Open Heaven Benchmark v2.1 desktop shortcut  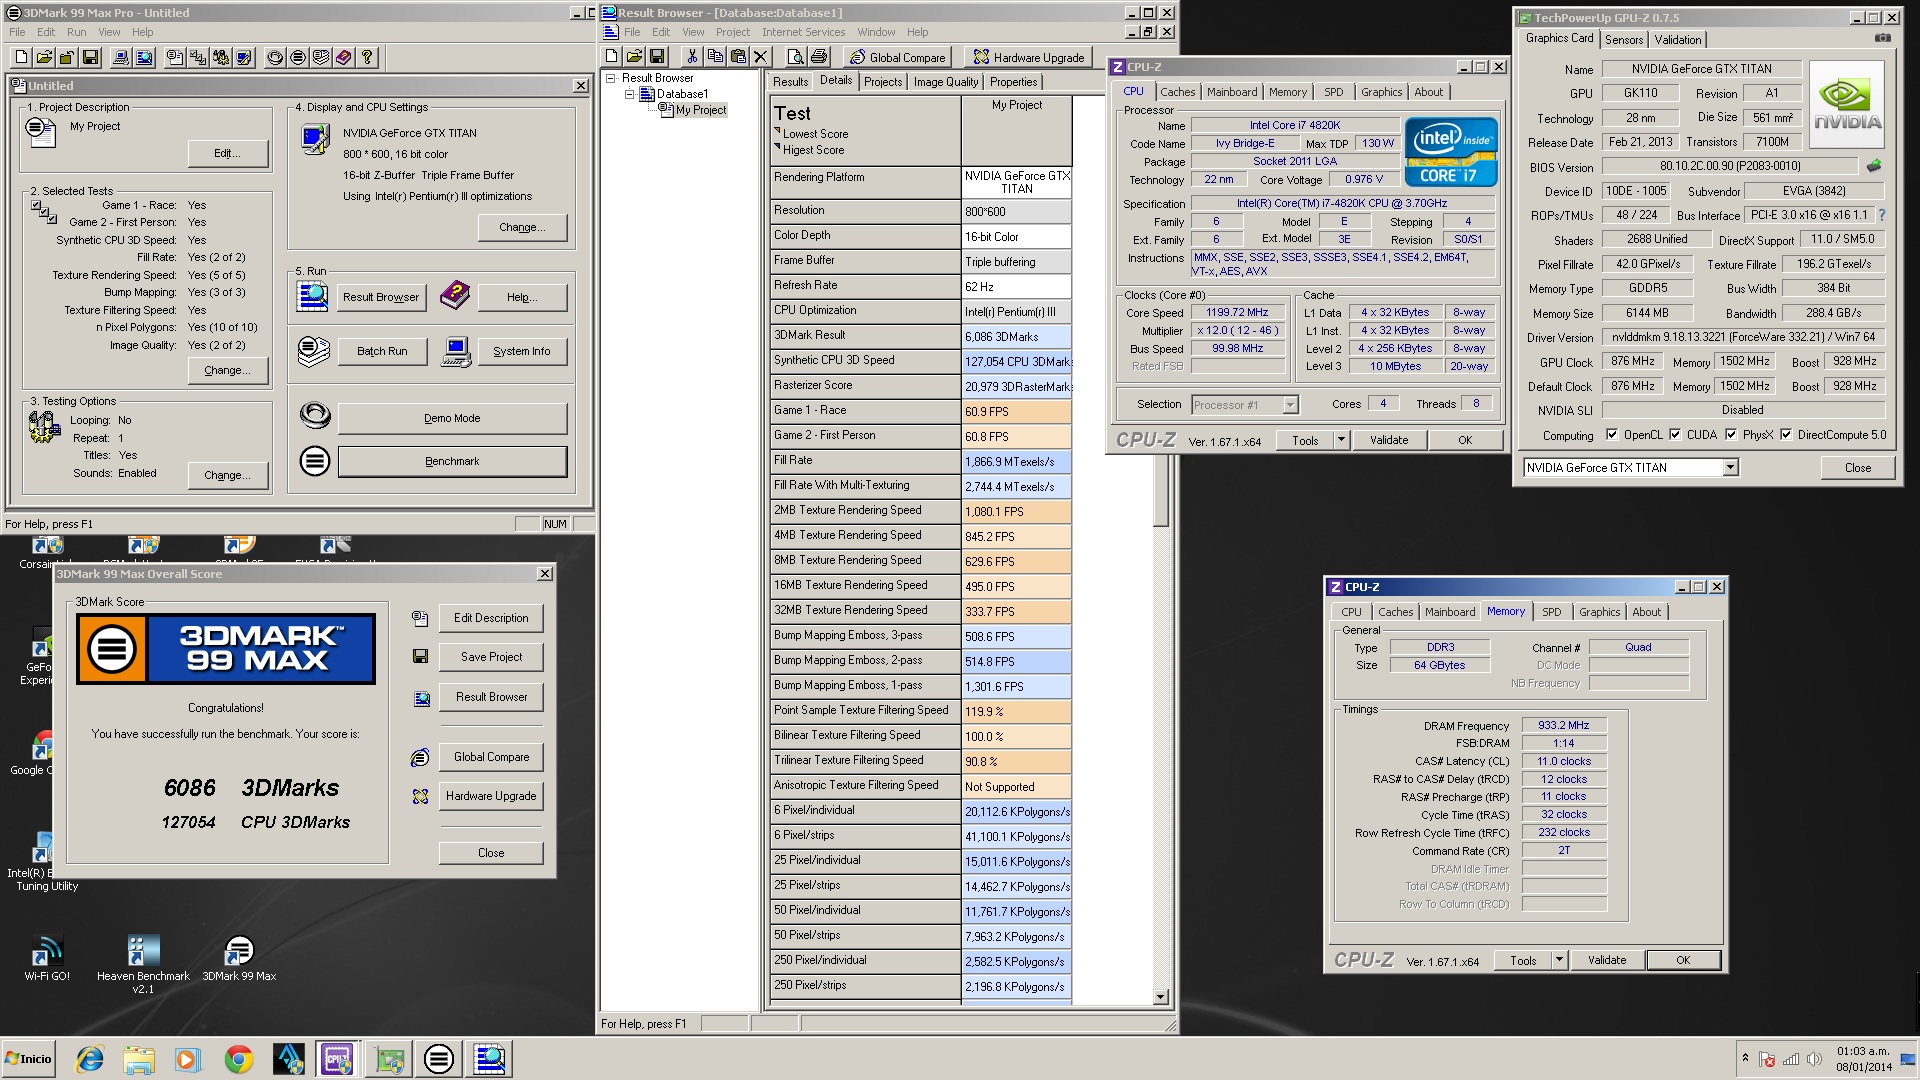143,964
